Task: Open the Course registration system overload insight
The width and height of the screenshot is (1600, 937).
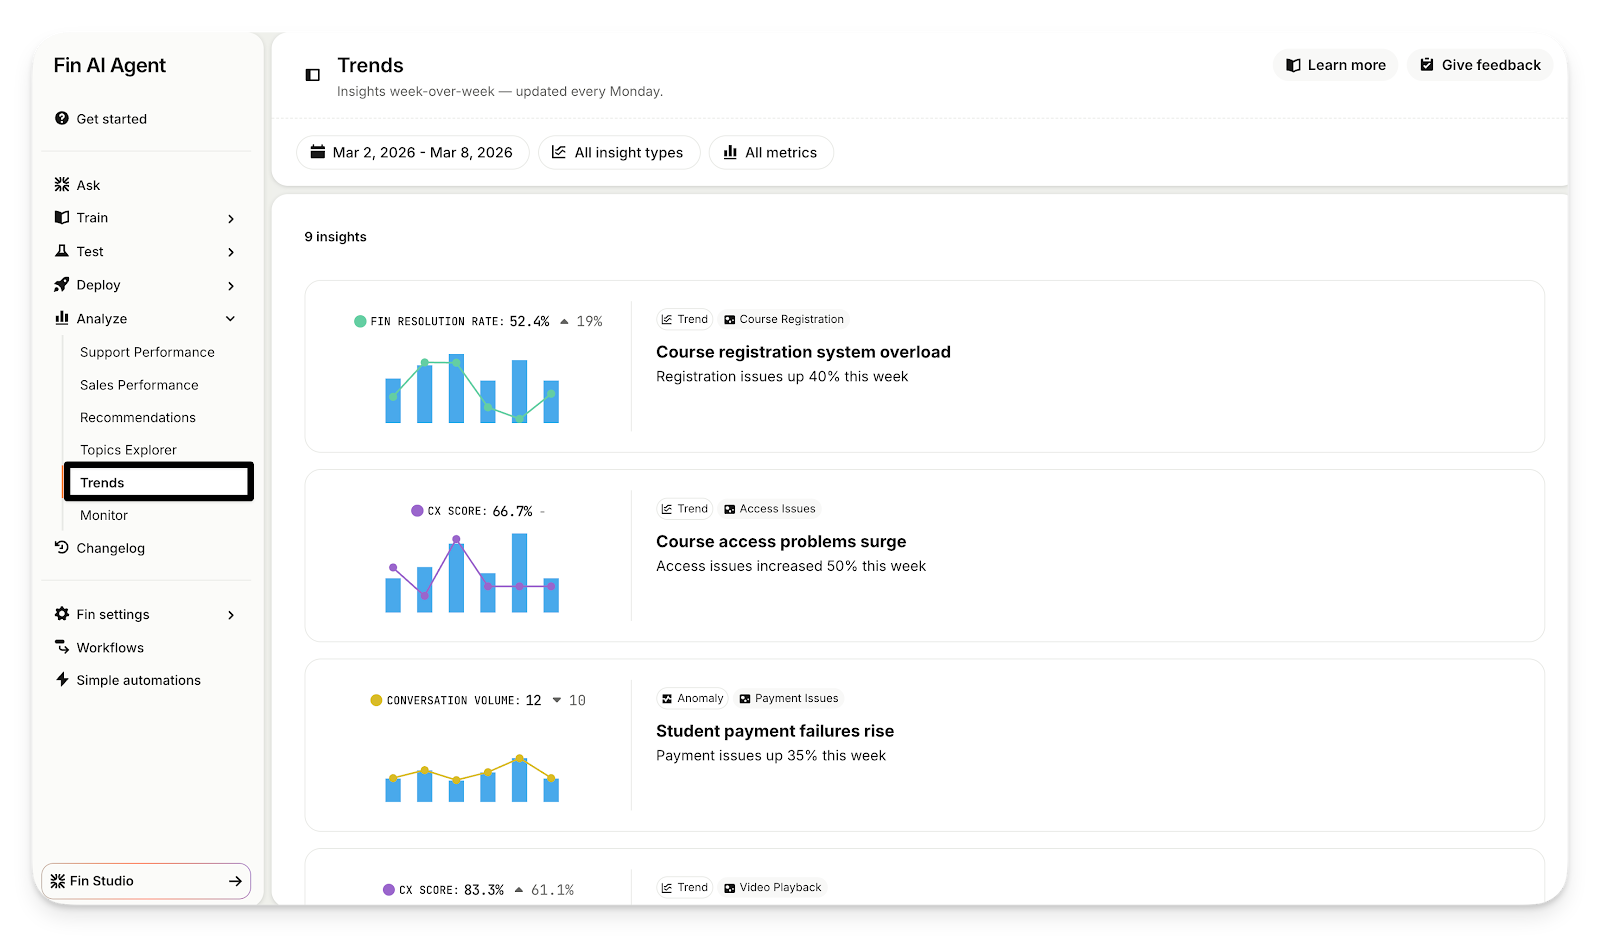Action: 803,352
